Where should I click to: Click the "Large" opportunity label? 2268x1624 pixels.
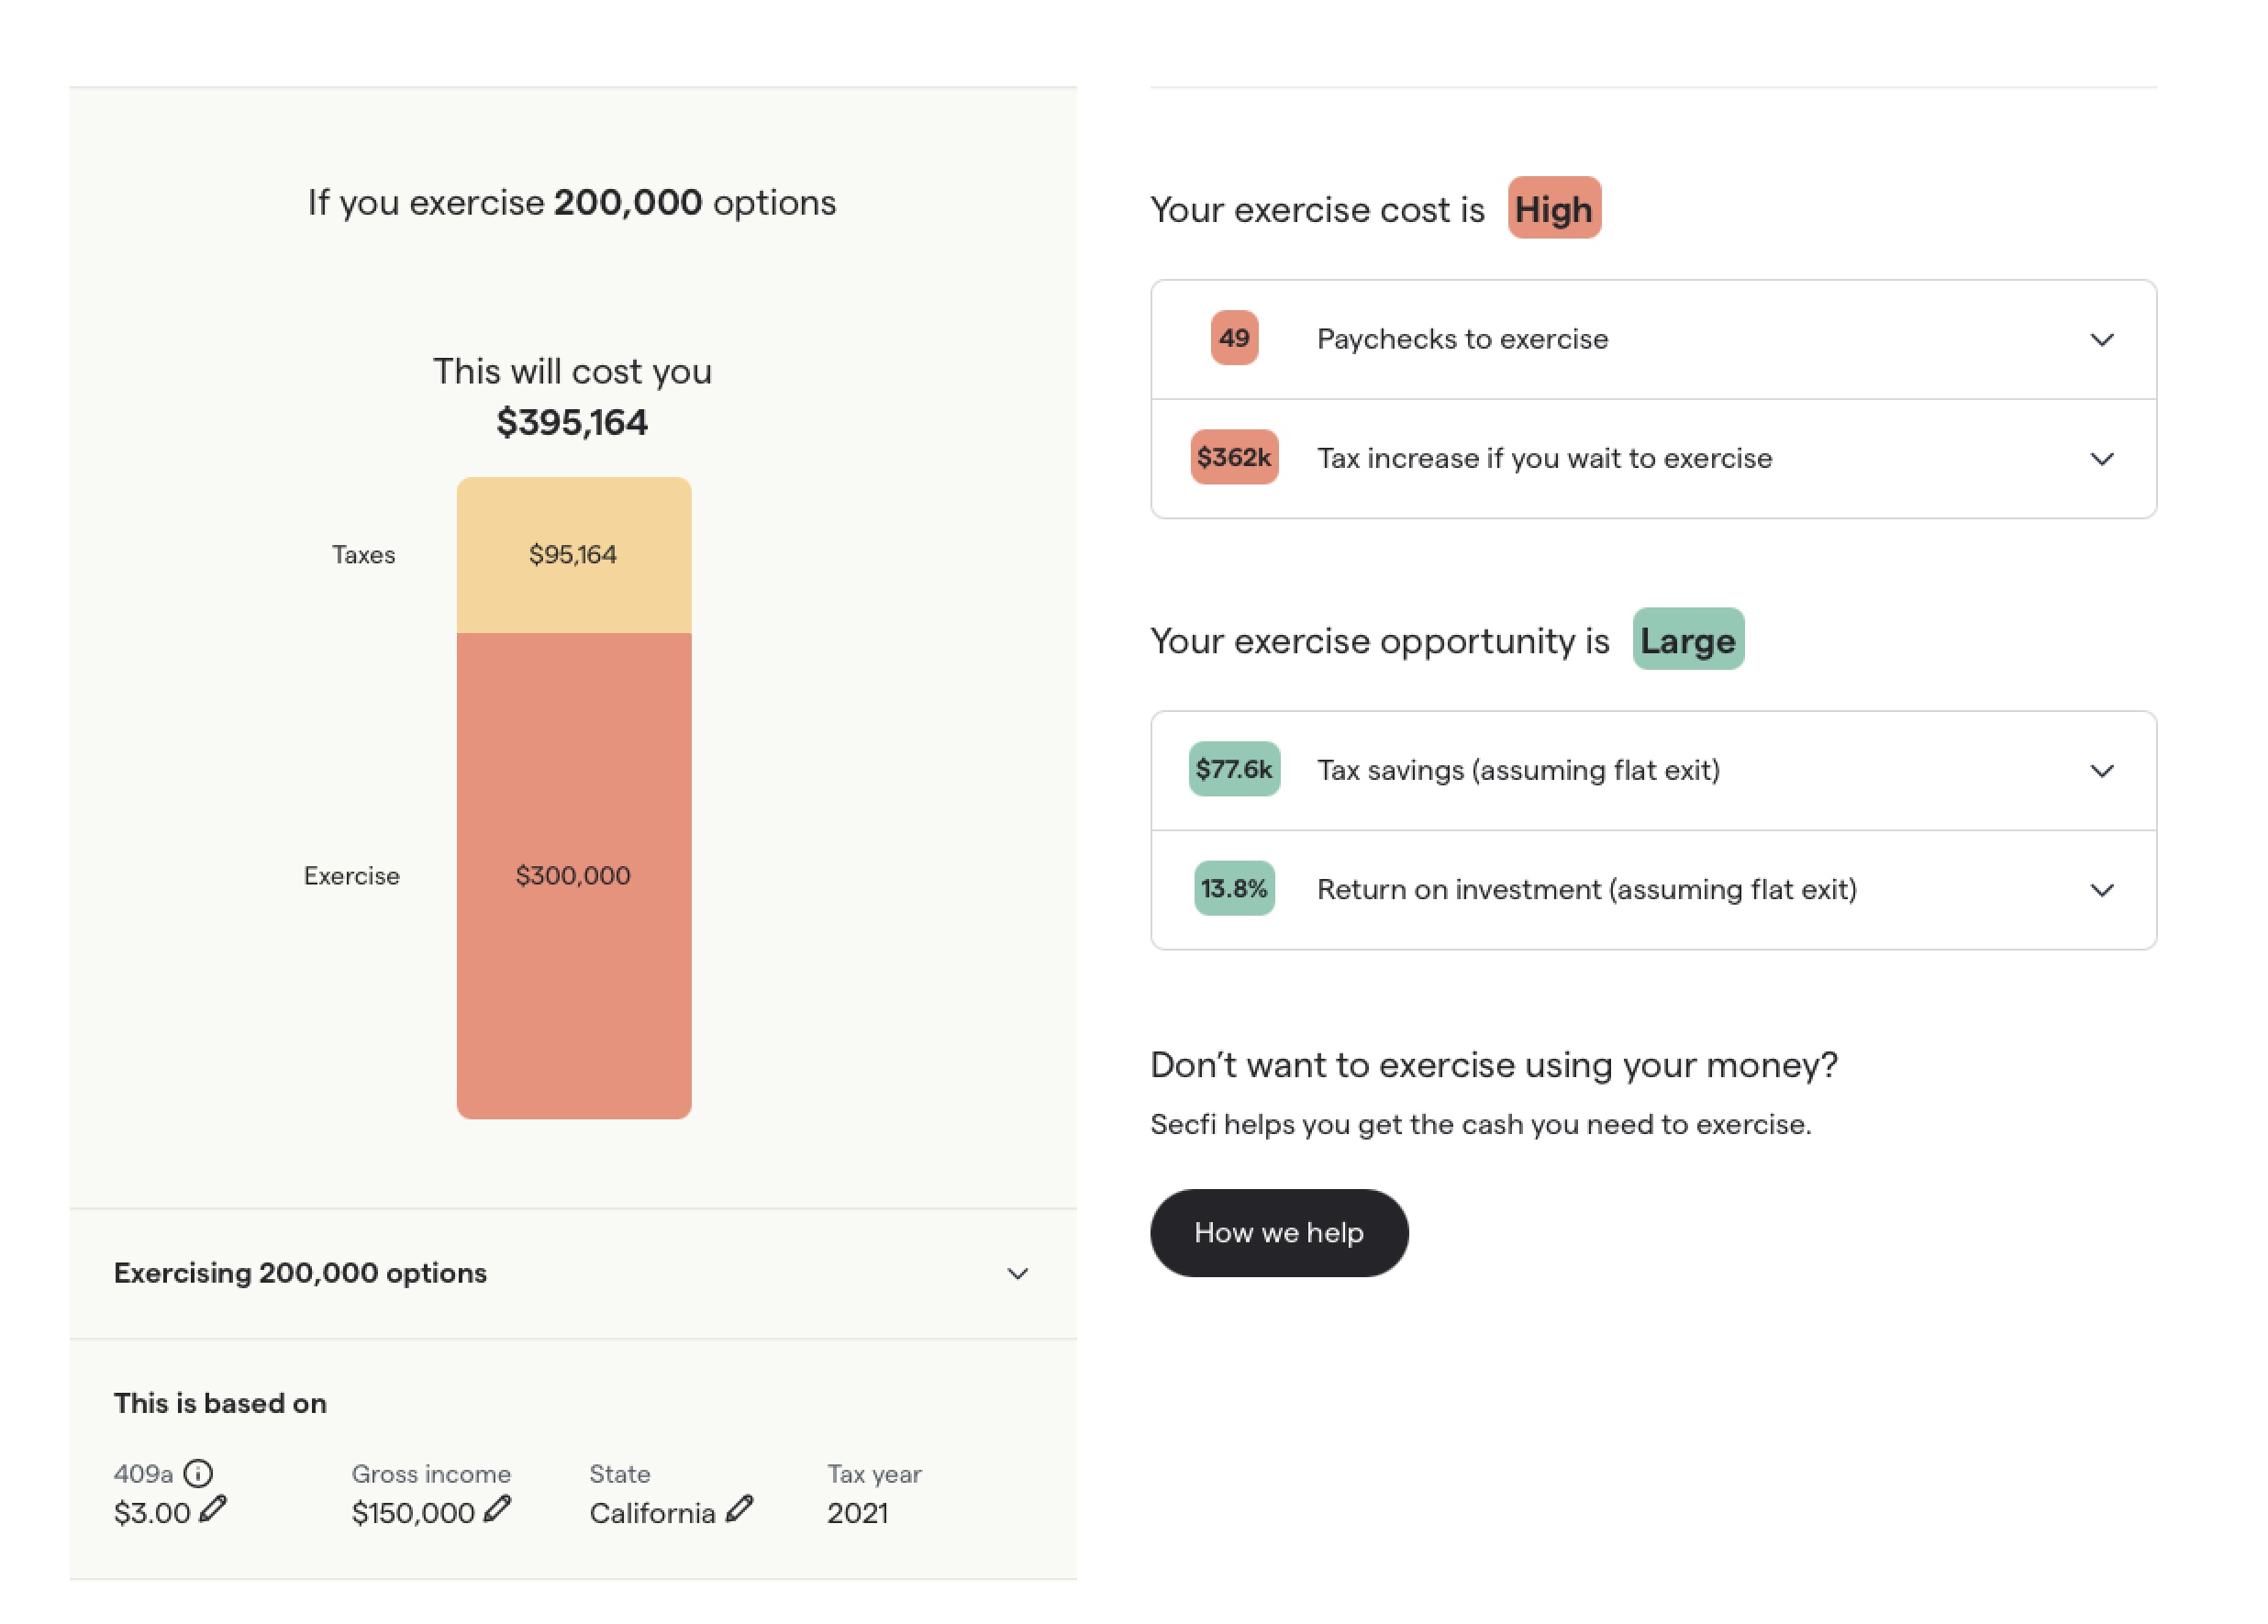(x=1688, y=641)
